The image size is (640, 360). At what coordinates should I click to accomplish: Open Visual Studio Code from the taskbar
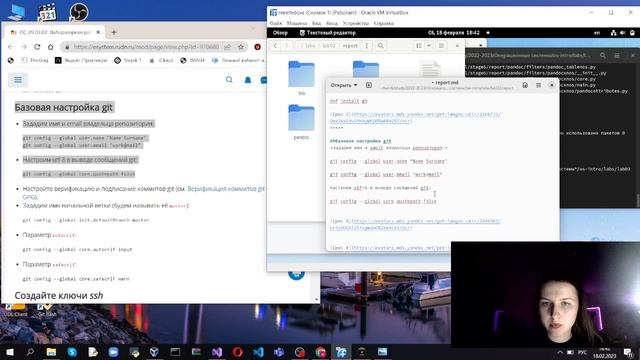tap(258, 352)
